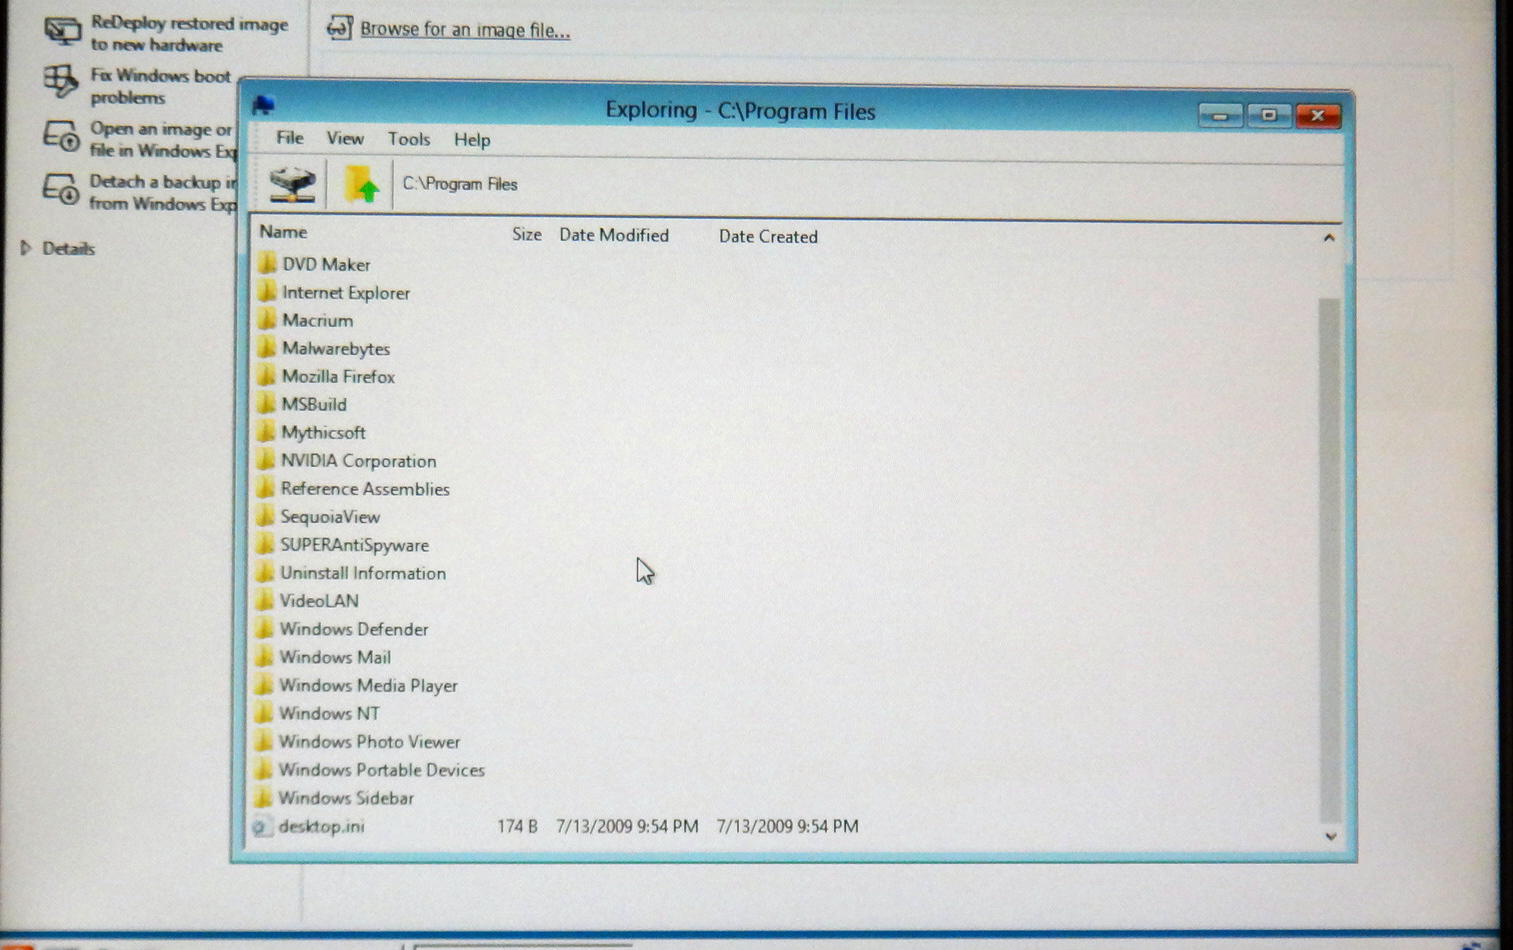The image size is (1513, 950).
Task: Sort by the Name column header
Action: coord(283,232)
